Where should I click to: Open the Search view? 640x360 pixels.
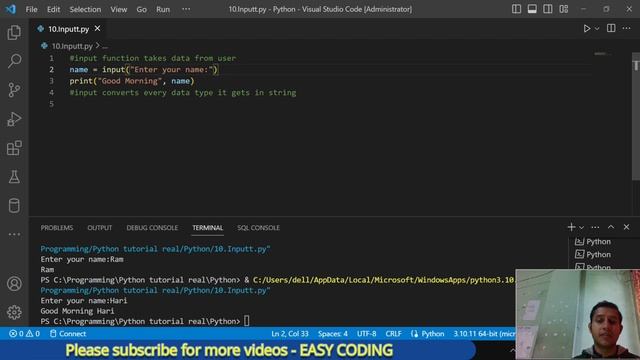pos(14,61)
